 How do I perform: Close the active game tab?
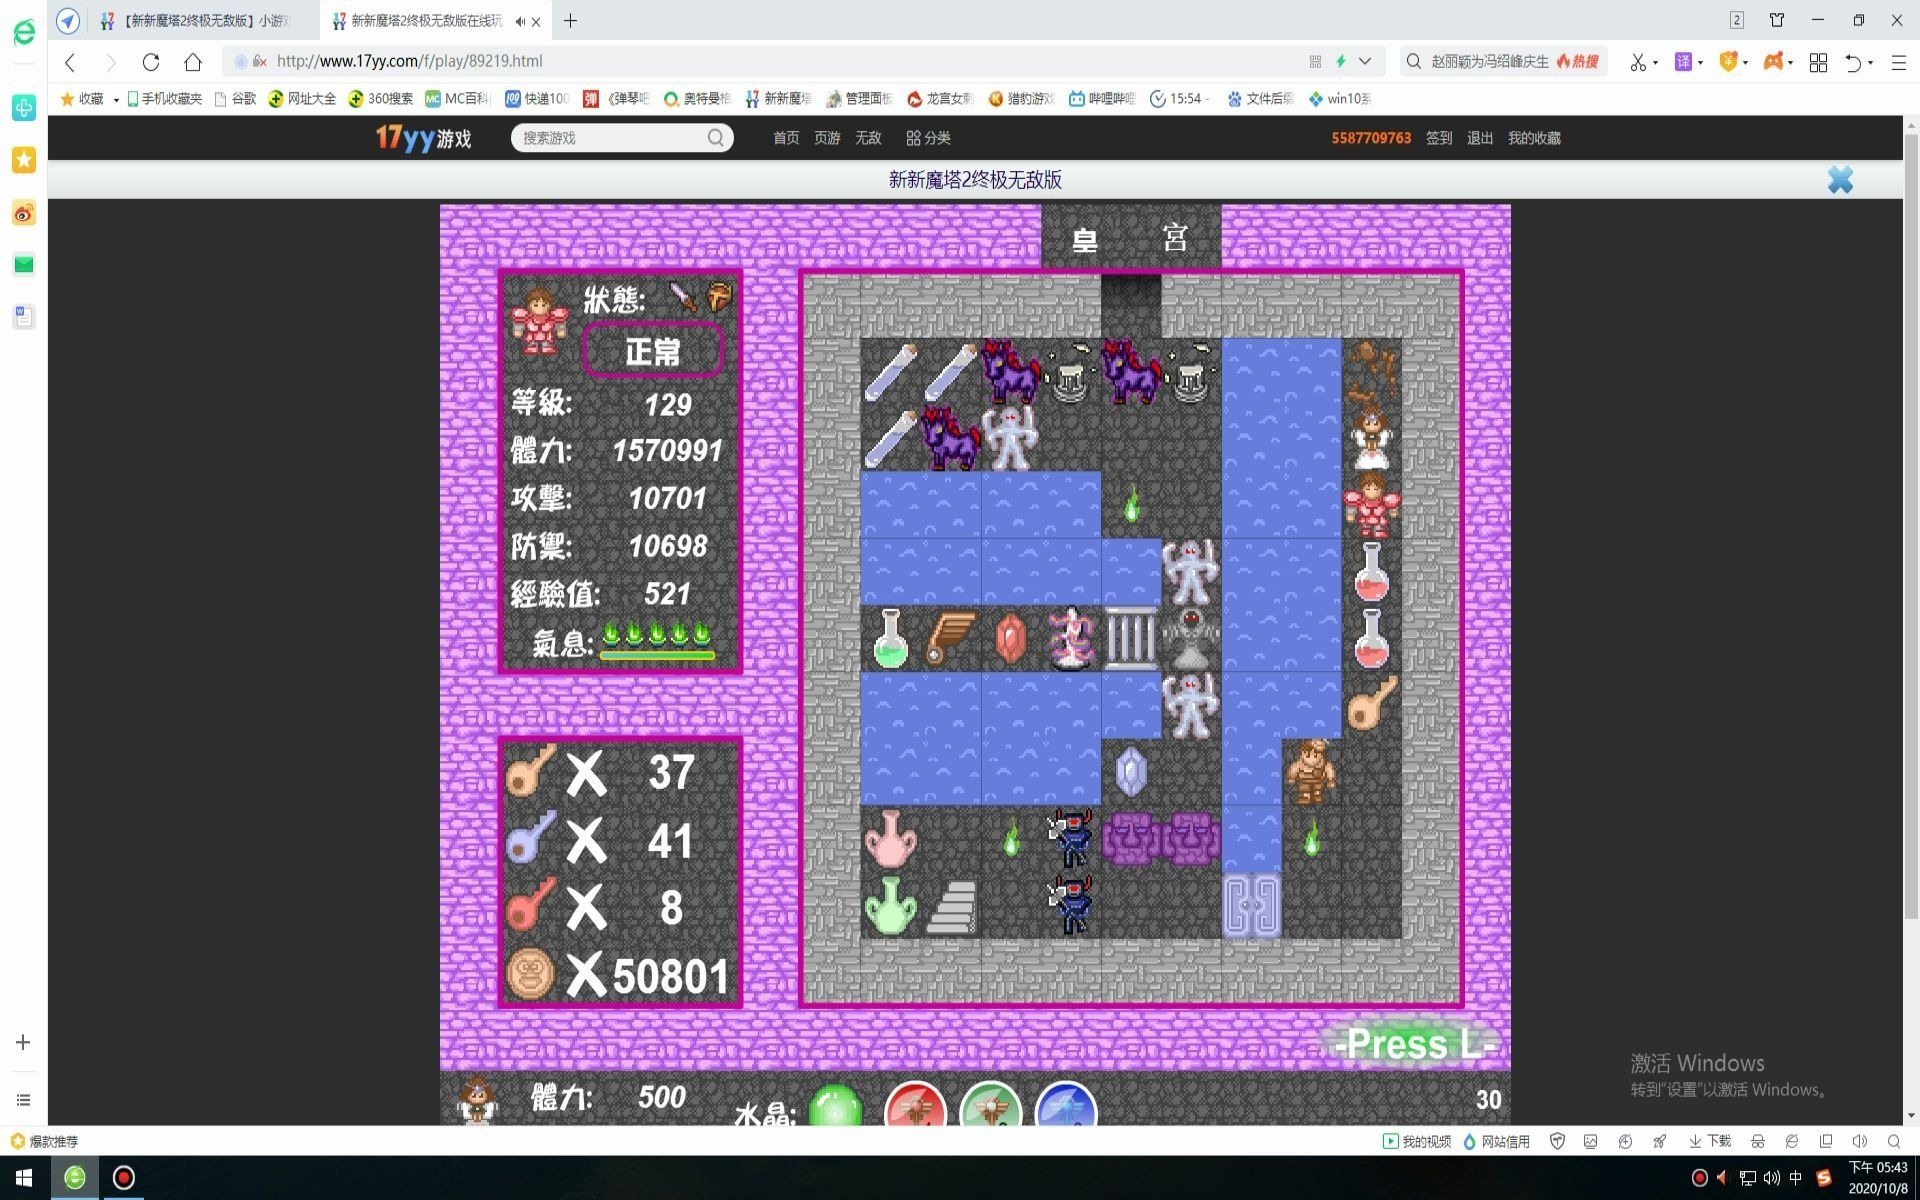[x=536, y=21]
